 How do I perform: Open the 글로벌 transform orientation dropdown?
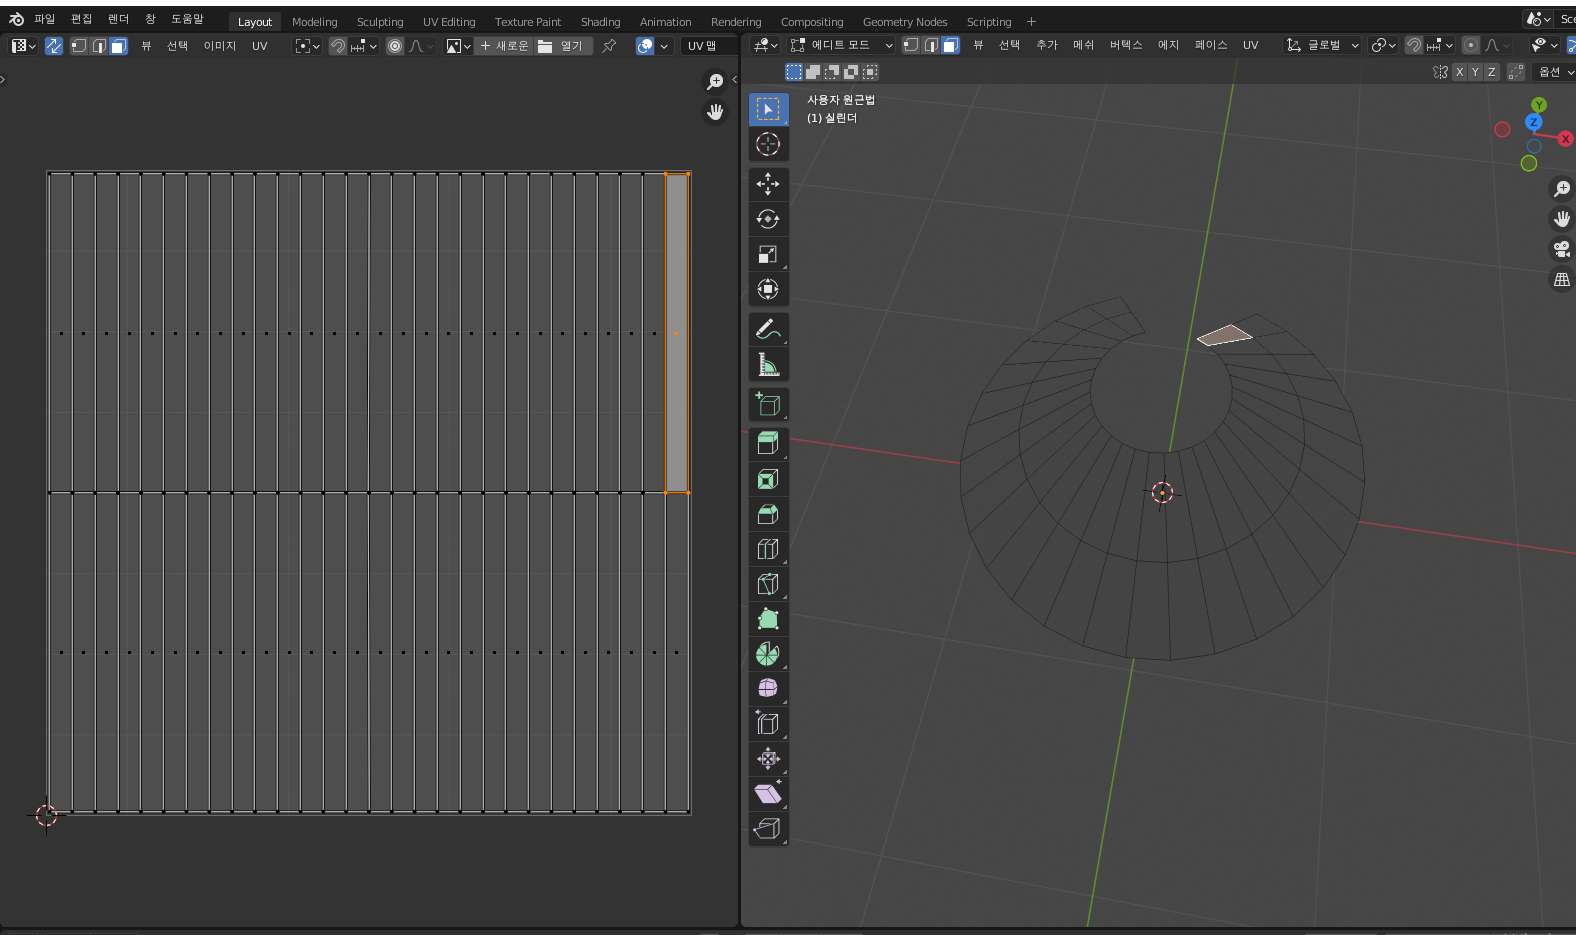click(1323, 45)
